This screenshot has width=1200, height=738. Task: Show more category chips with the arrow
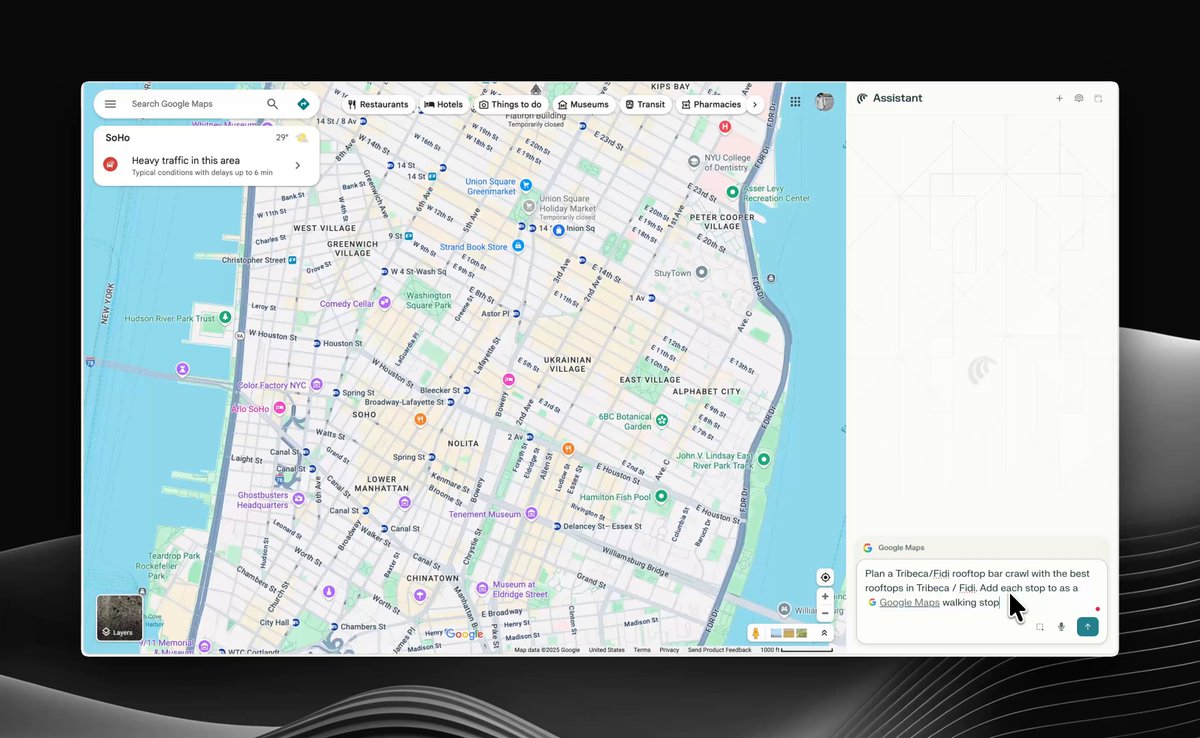click(x=754, y=104)
